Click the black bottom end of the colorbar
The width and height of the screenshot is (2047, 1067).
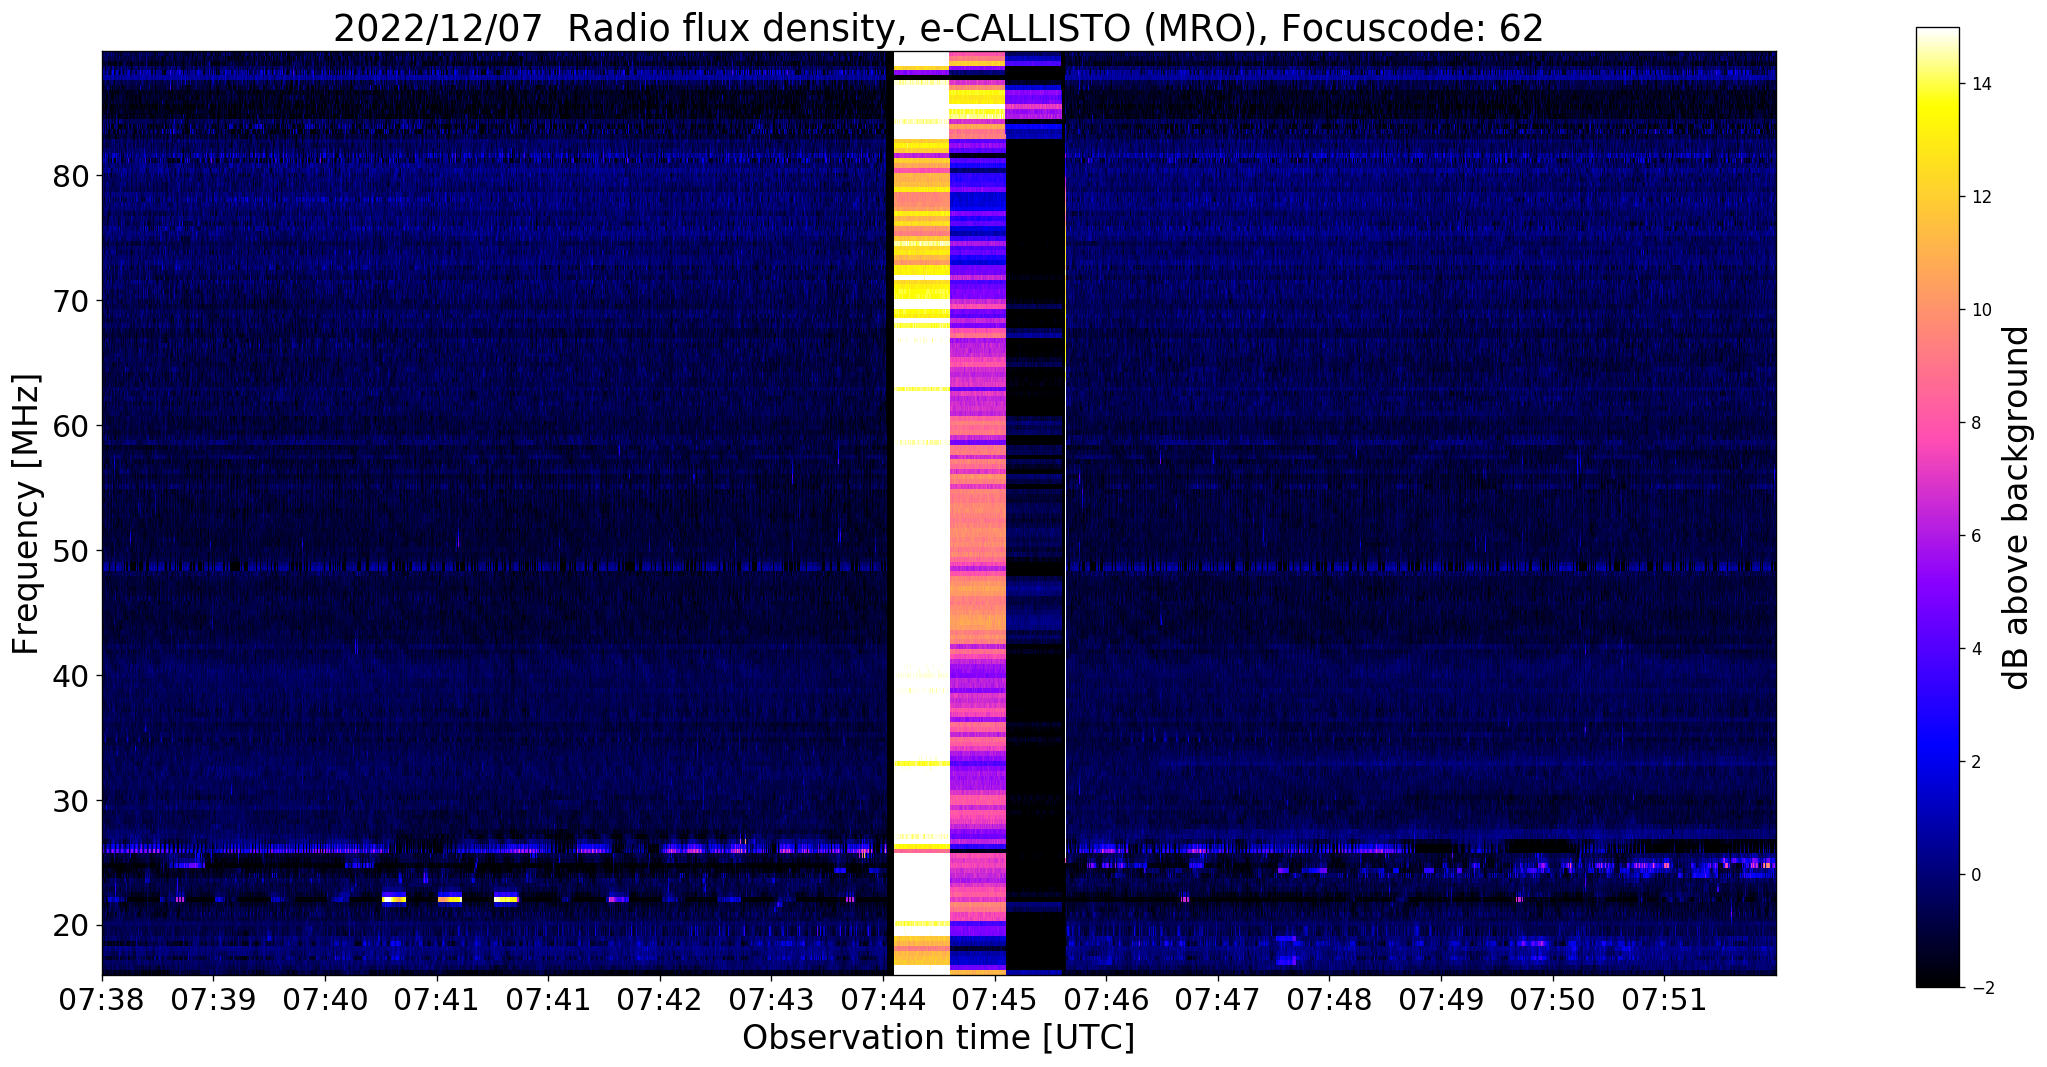[1937, 975]
